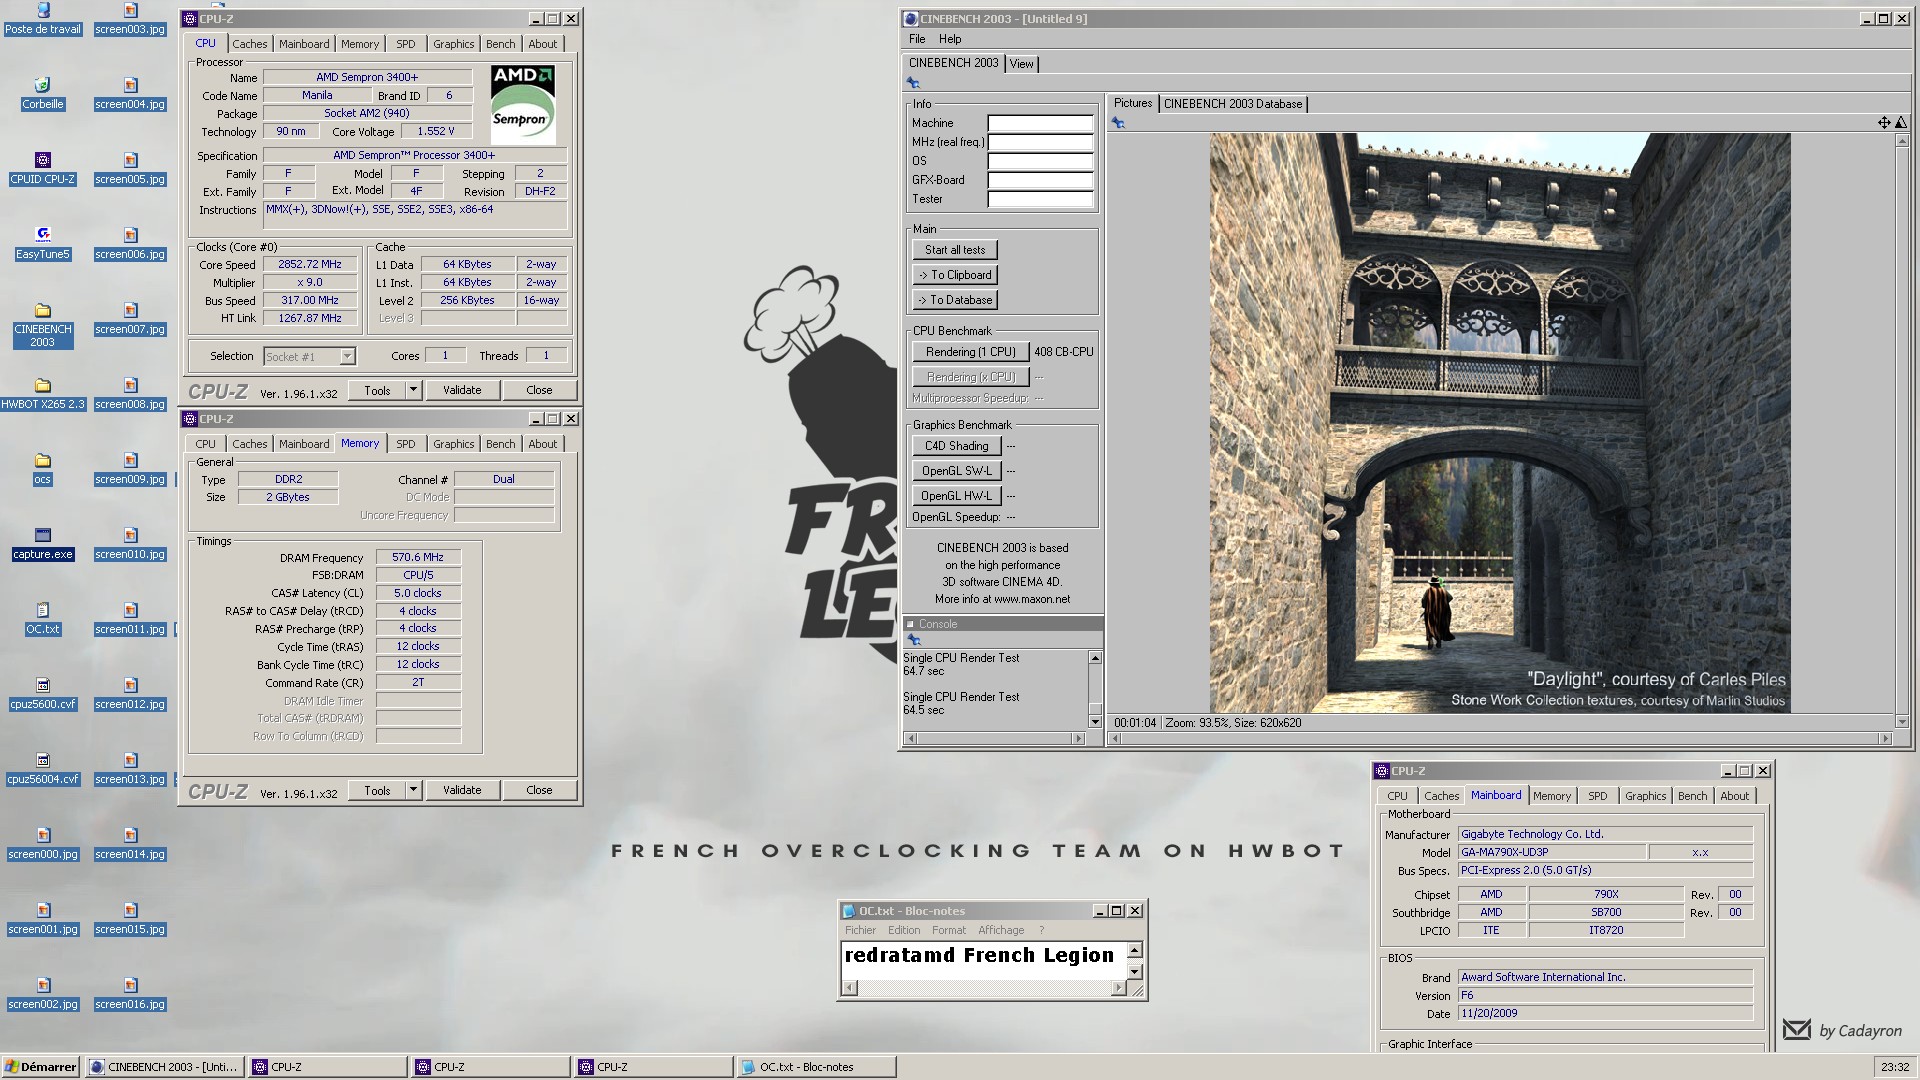
Task: Open Format menu in Bloc-notes
Action: [948, 930]
